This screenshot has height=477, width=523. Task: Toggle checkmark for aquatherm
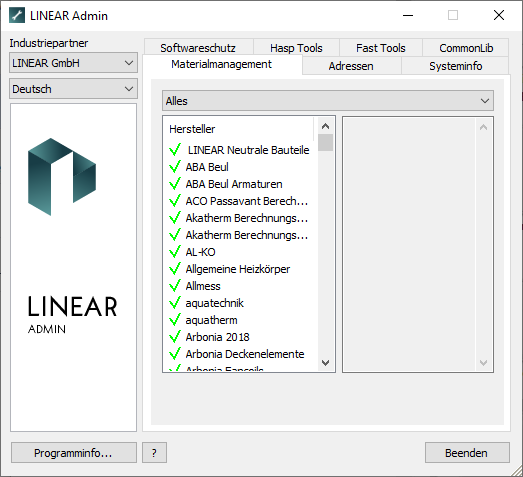(175, 320)
